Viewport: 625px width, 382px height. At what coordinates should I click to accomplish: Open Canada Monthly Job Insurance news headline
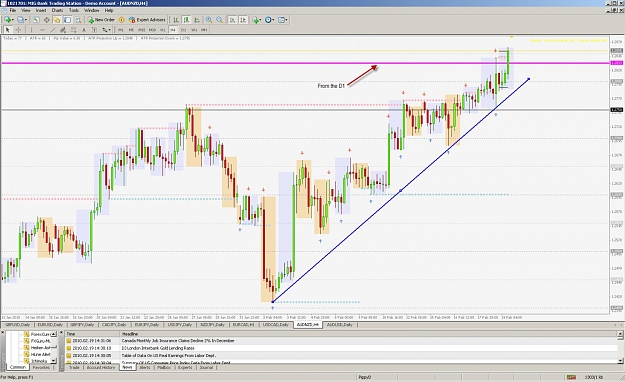[x=178, y=341]
